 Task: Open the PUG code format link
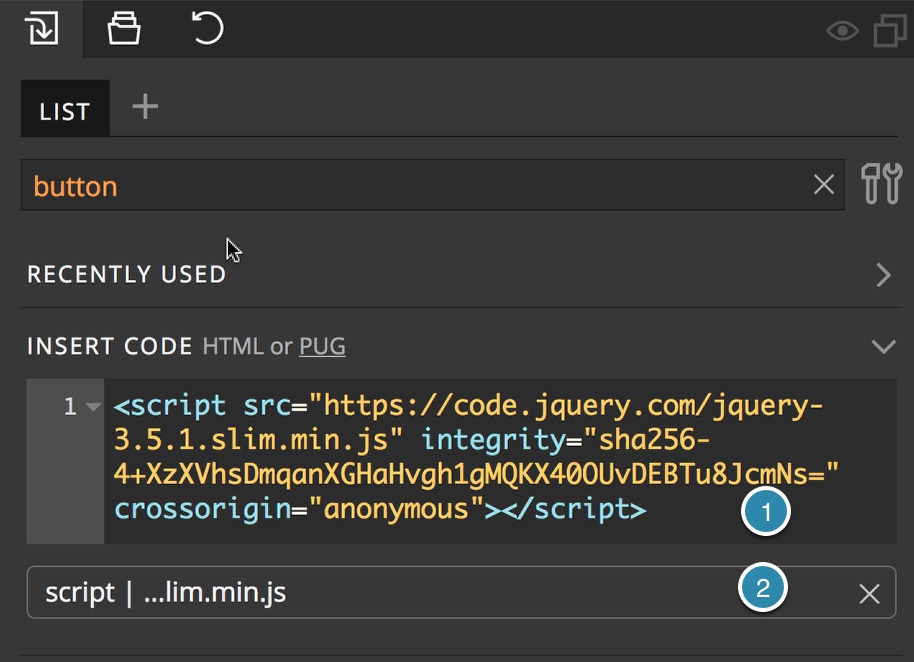pyautogui.click(x=322, y=346)
